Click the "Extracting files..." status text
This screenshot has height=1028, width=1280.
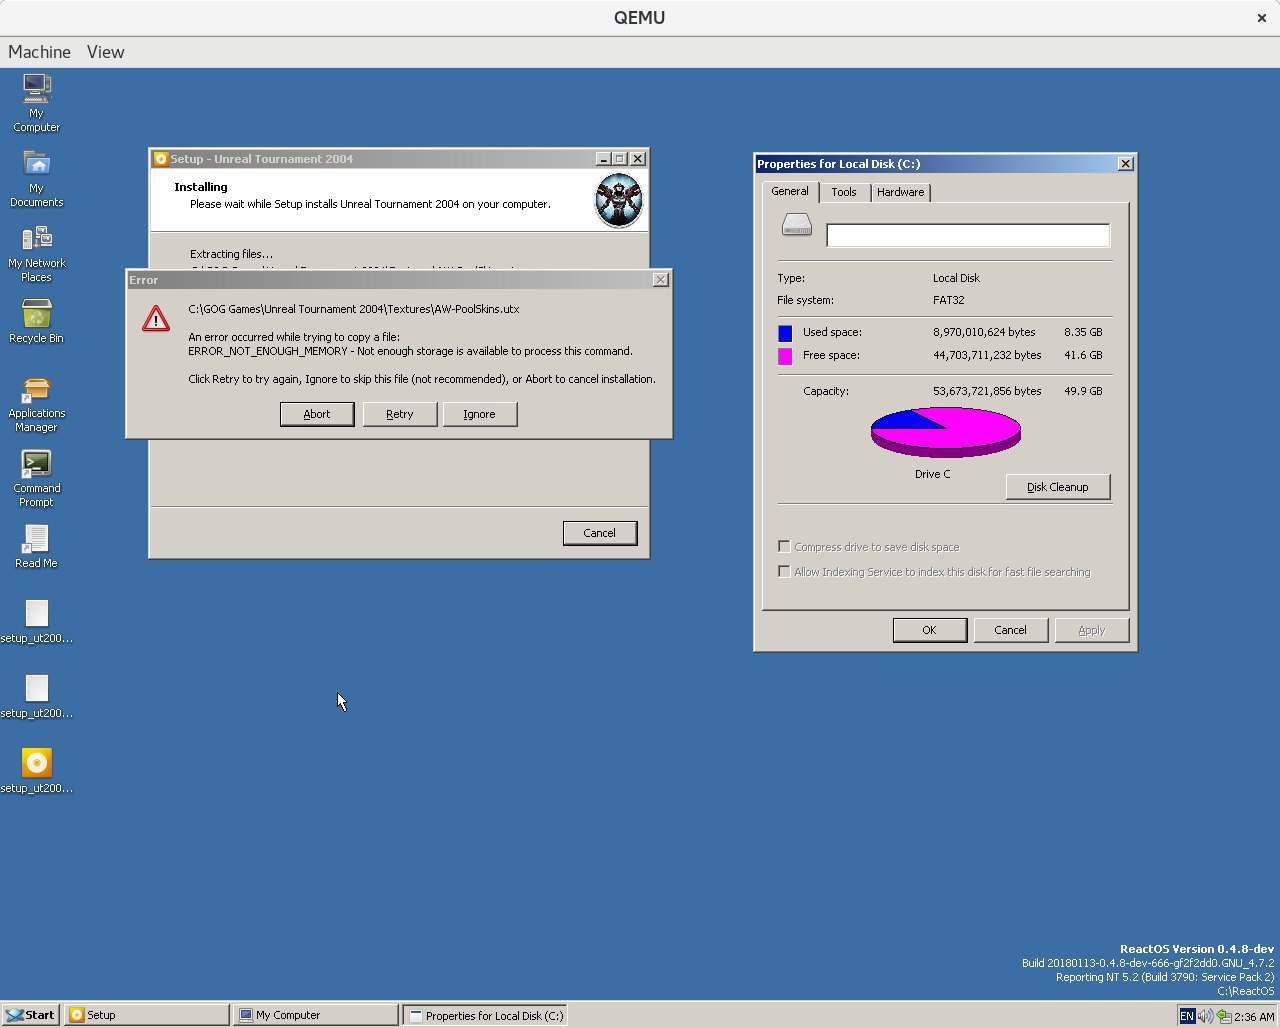(x=231, y=254)
